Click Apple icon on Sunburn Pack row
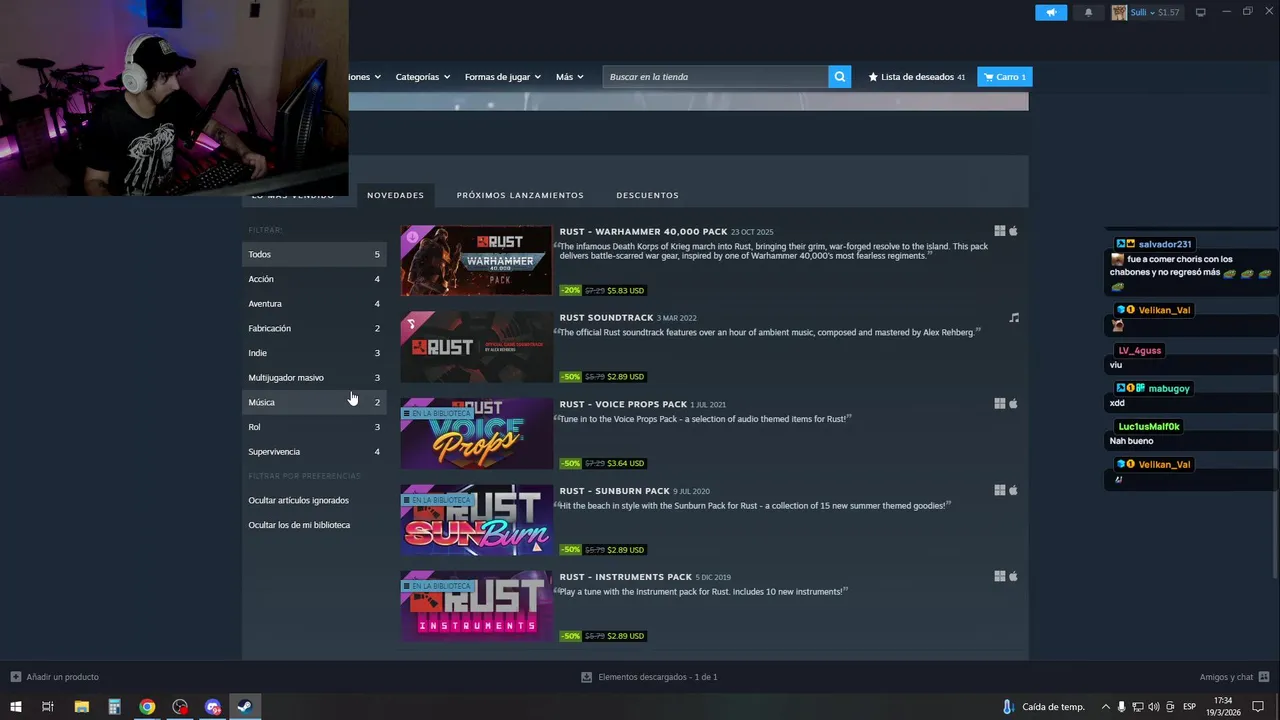 pos(1013,490)
